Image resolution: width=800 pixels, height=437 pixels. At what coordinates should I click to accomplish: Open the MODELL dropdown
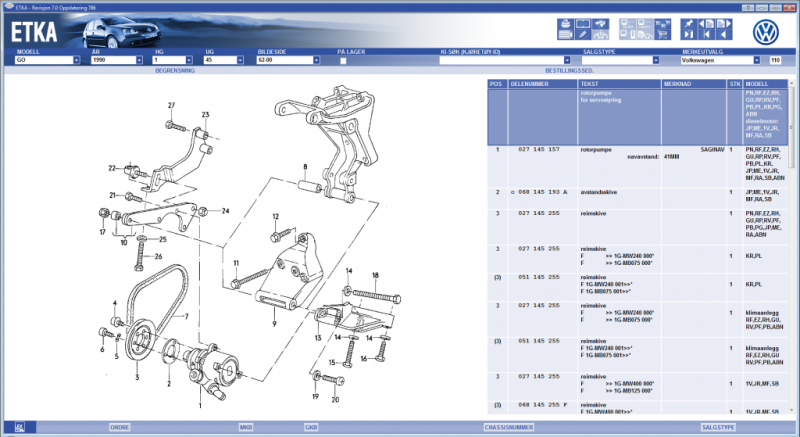point(76,61)
